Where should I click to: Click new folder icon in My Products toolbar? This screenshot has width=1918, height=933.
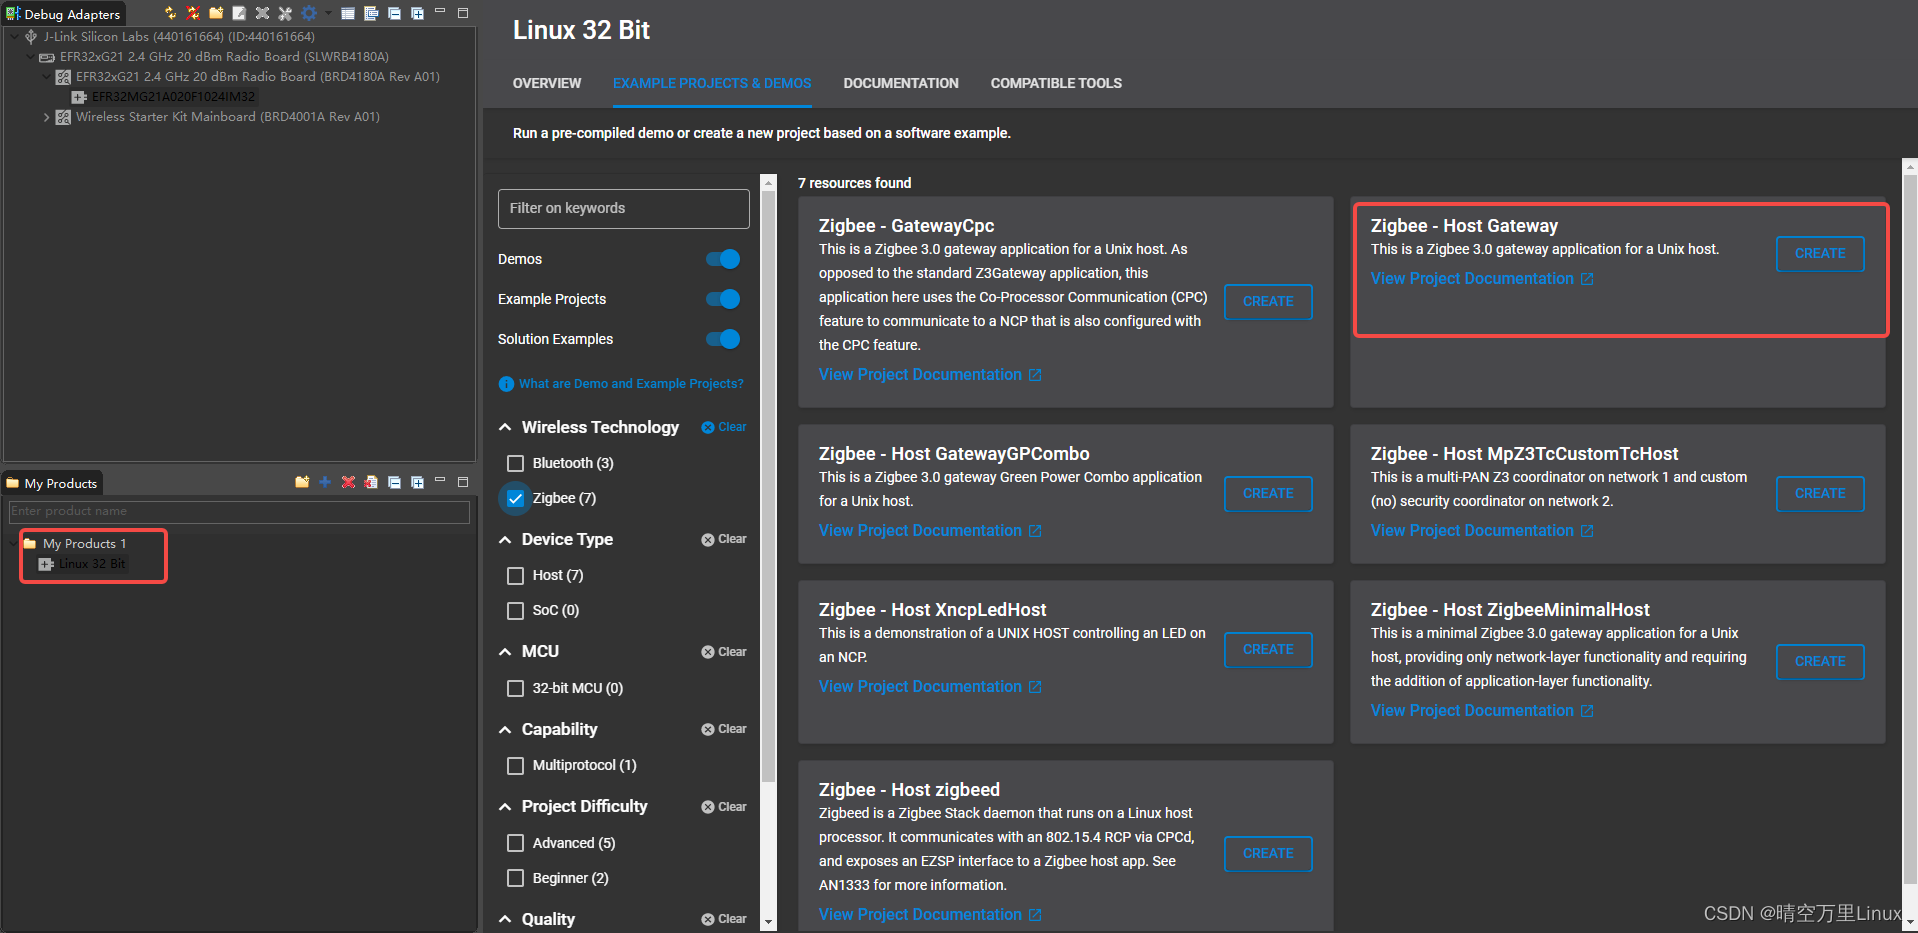point(302,482)
